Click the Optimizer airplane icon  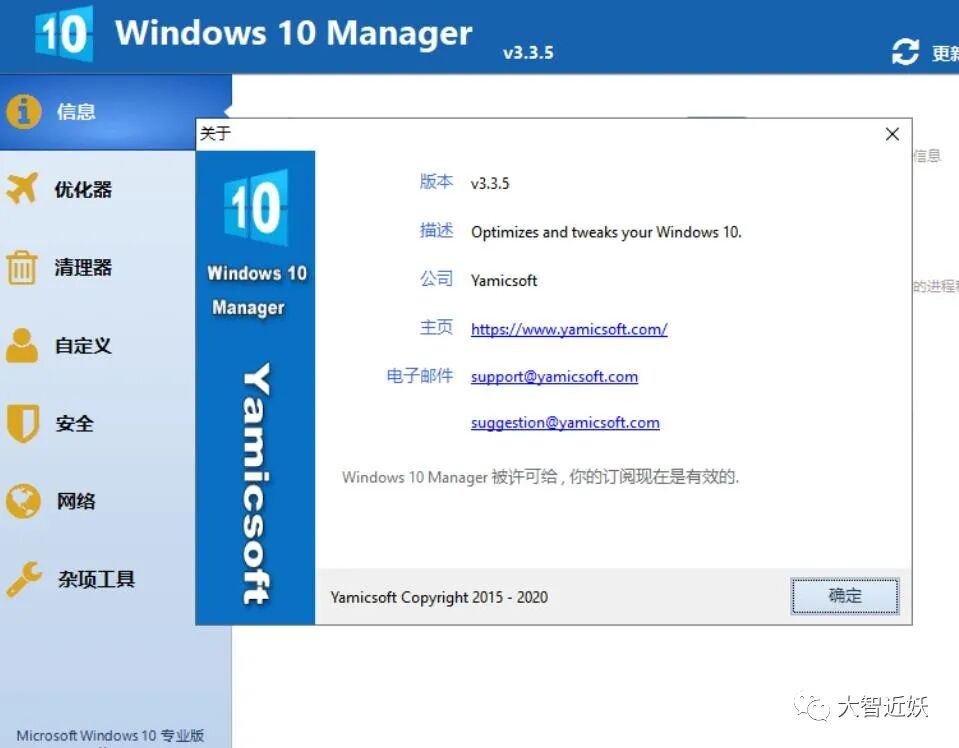22,188
